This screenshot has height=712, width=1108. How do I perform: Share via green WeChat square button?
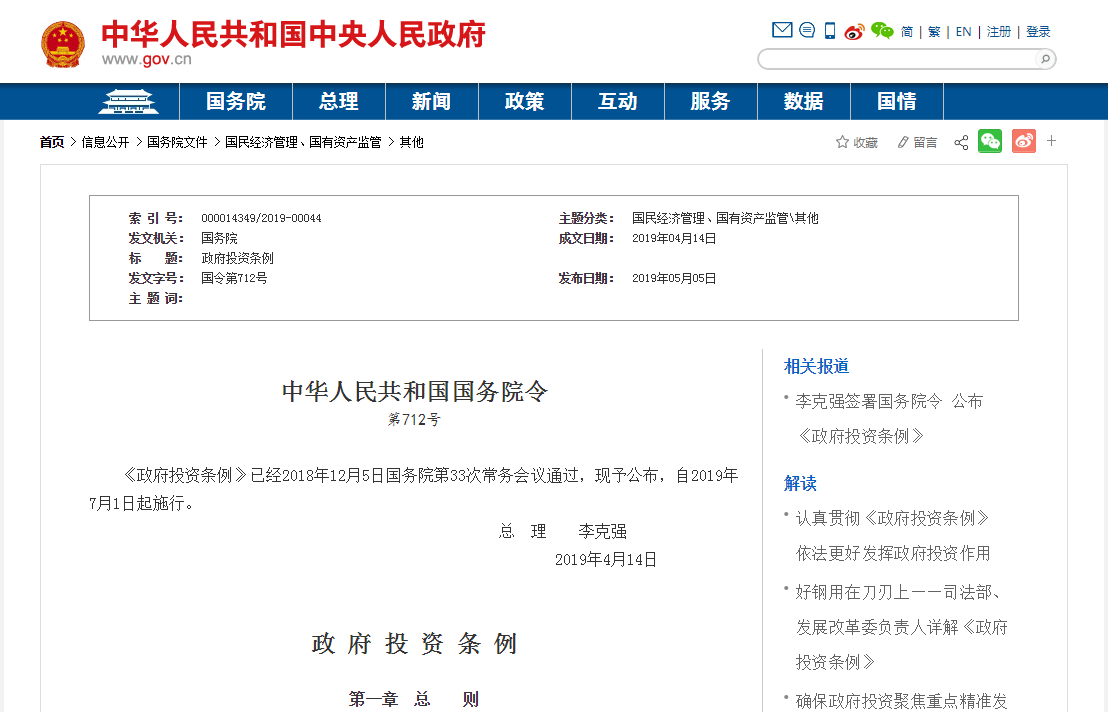tap(990, 141)
